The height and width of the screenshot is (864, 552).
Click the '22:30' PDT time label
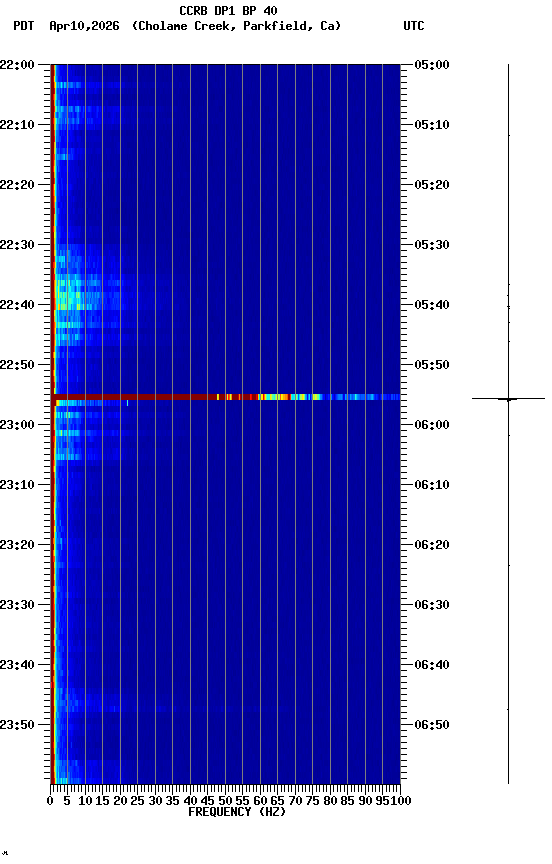point(17,245)
